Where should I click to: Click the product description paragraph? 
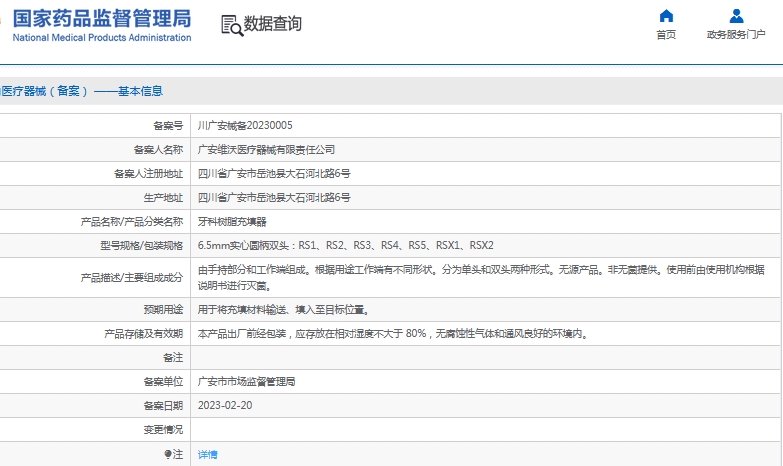tap(481, 278)
